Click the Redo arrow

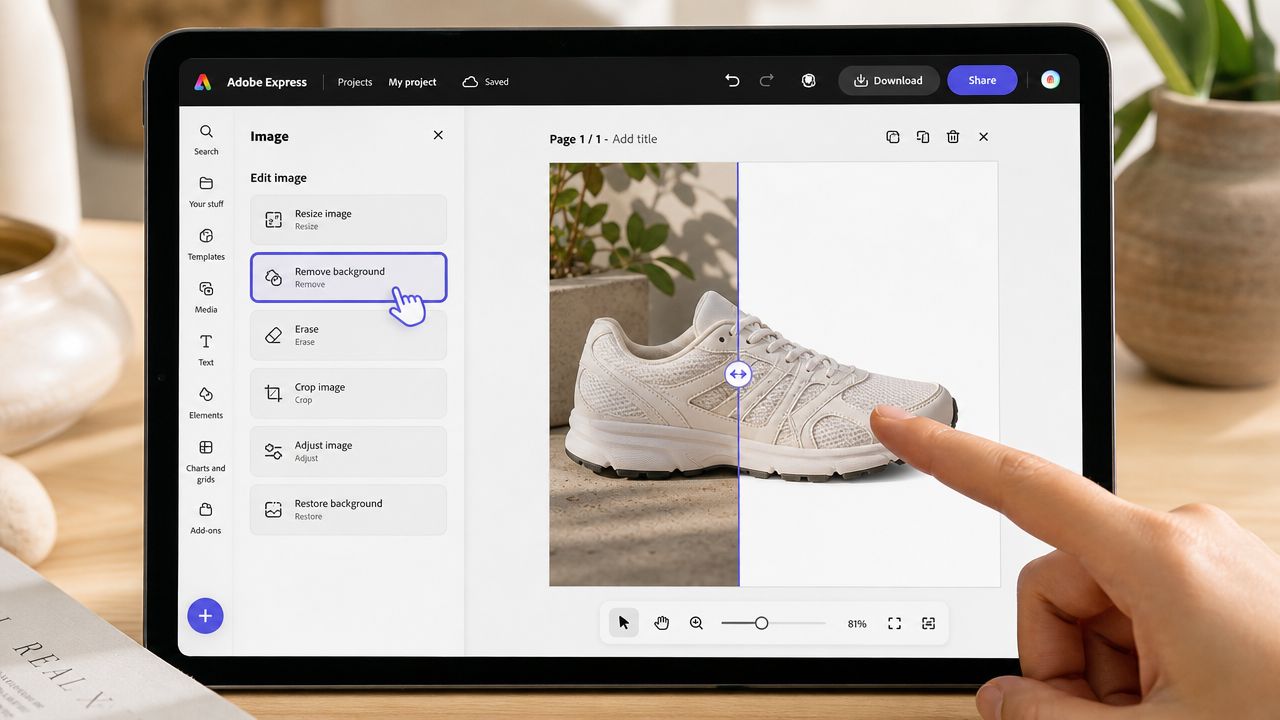pyautogui.click(x=767, y=81)
